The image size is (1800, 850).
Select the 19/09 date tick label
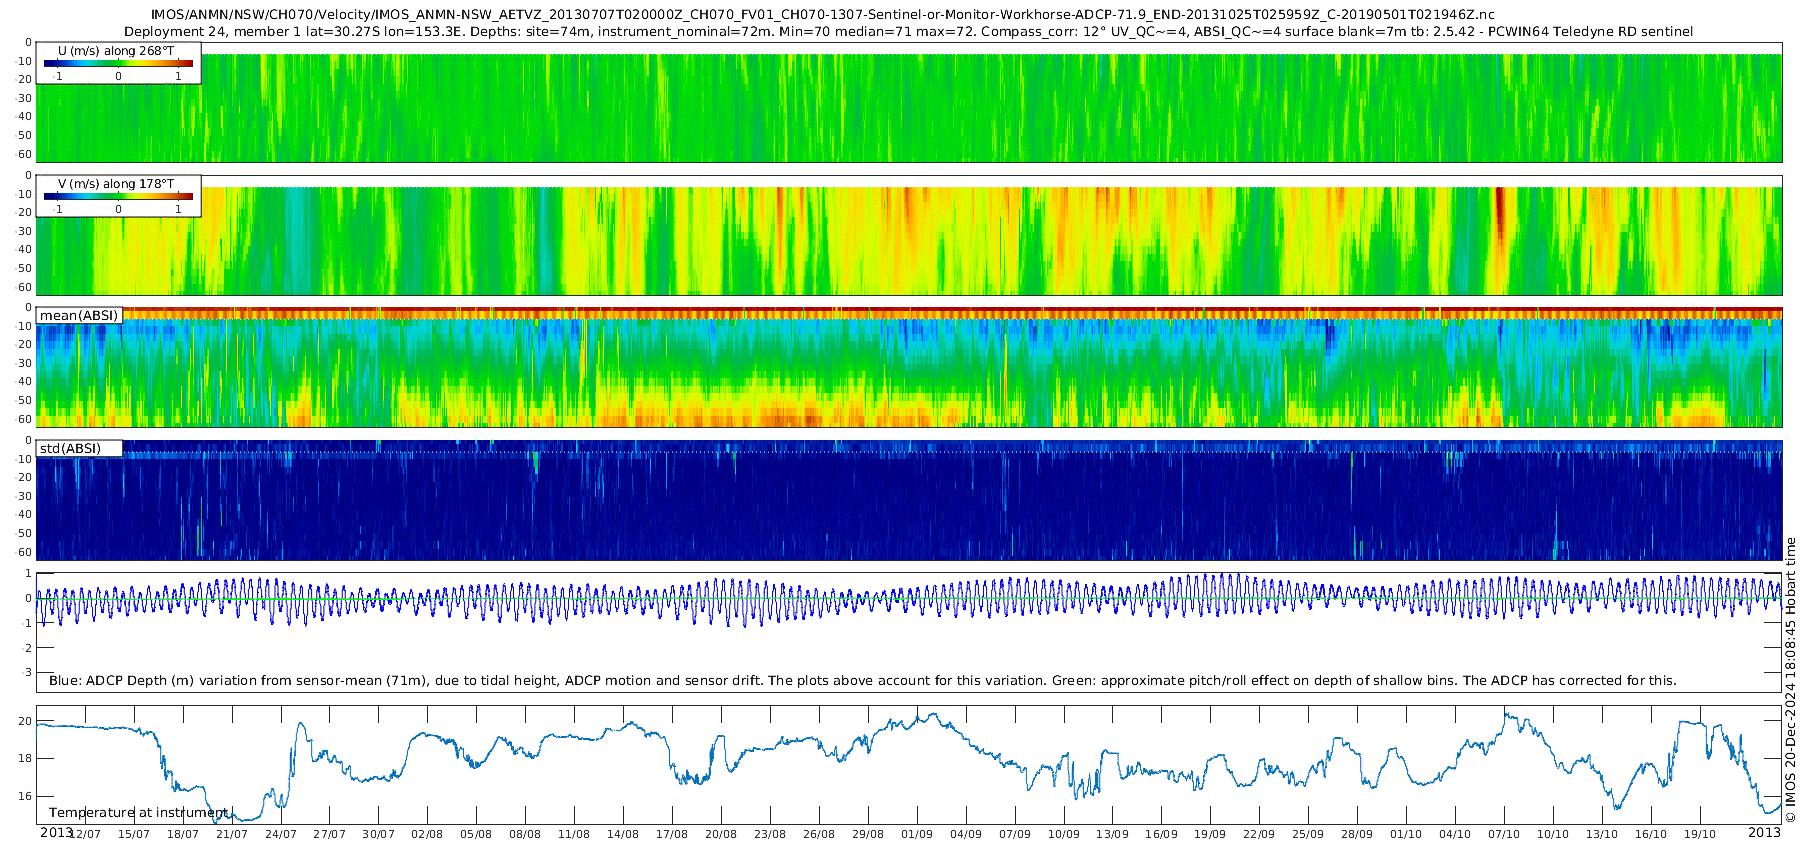point(1209,834)
